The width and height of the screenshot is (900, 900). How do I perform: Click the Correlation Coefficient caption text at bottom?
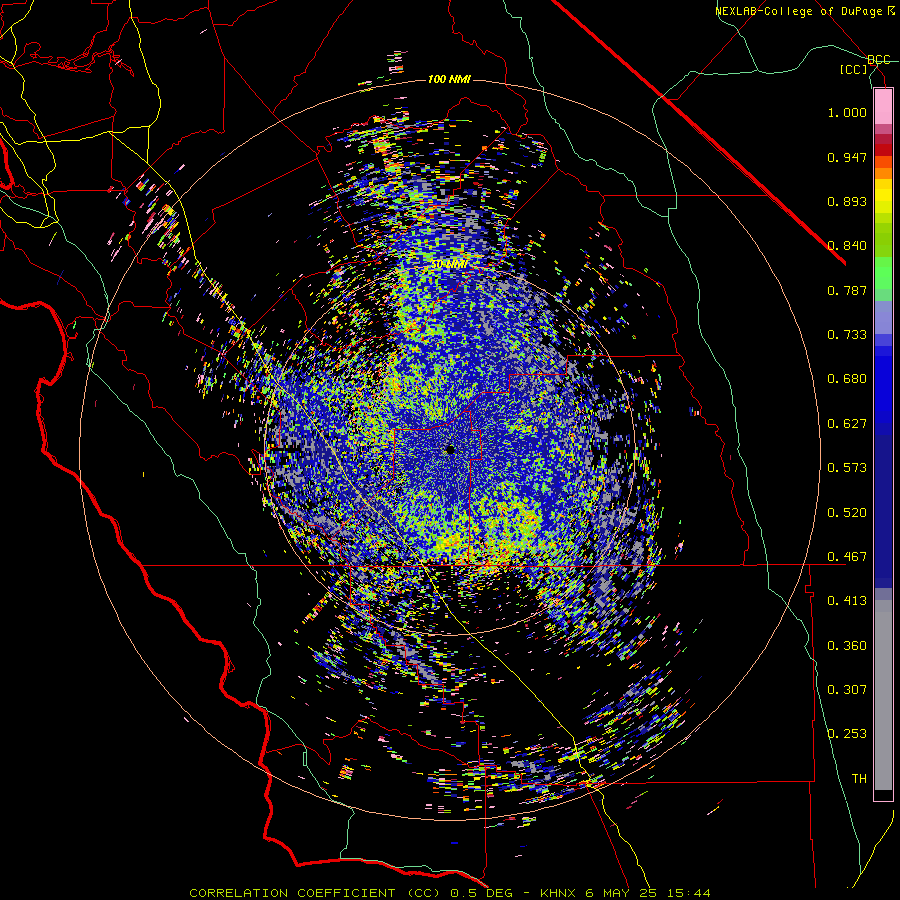450,893
